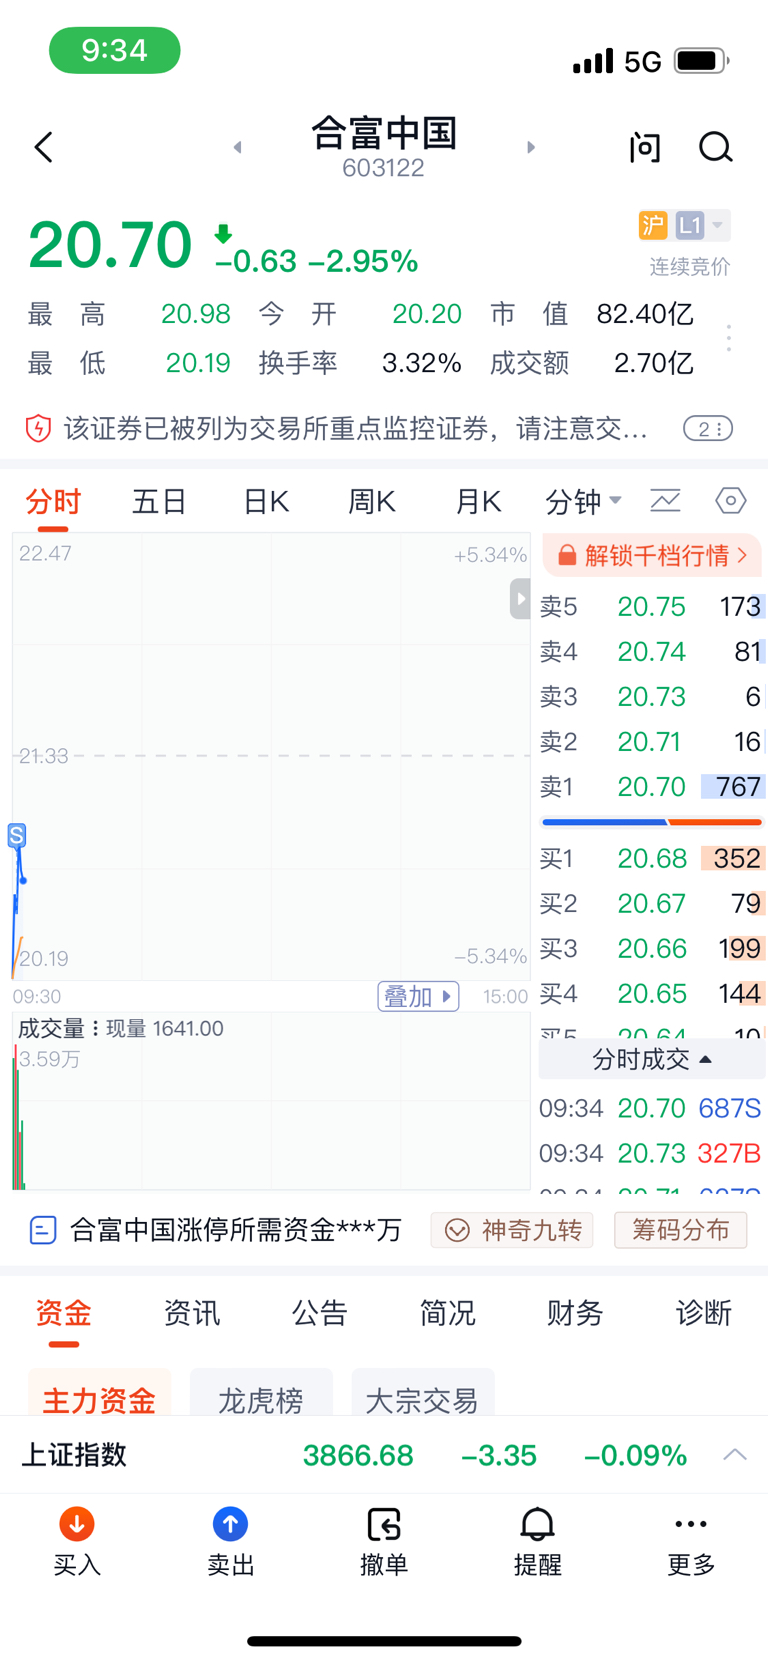Open the chart drawing line icon
Screen dimensions: 768x1663
(x=665, y=500)
